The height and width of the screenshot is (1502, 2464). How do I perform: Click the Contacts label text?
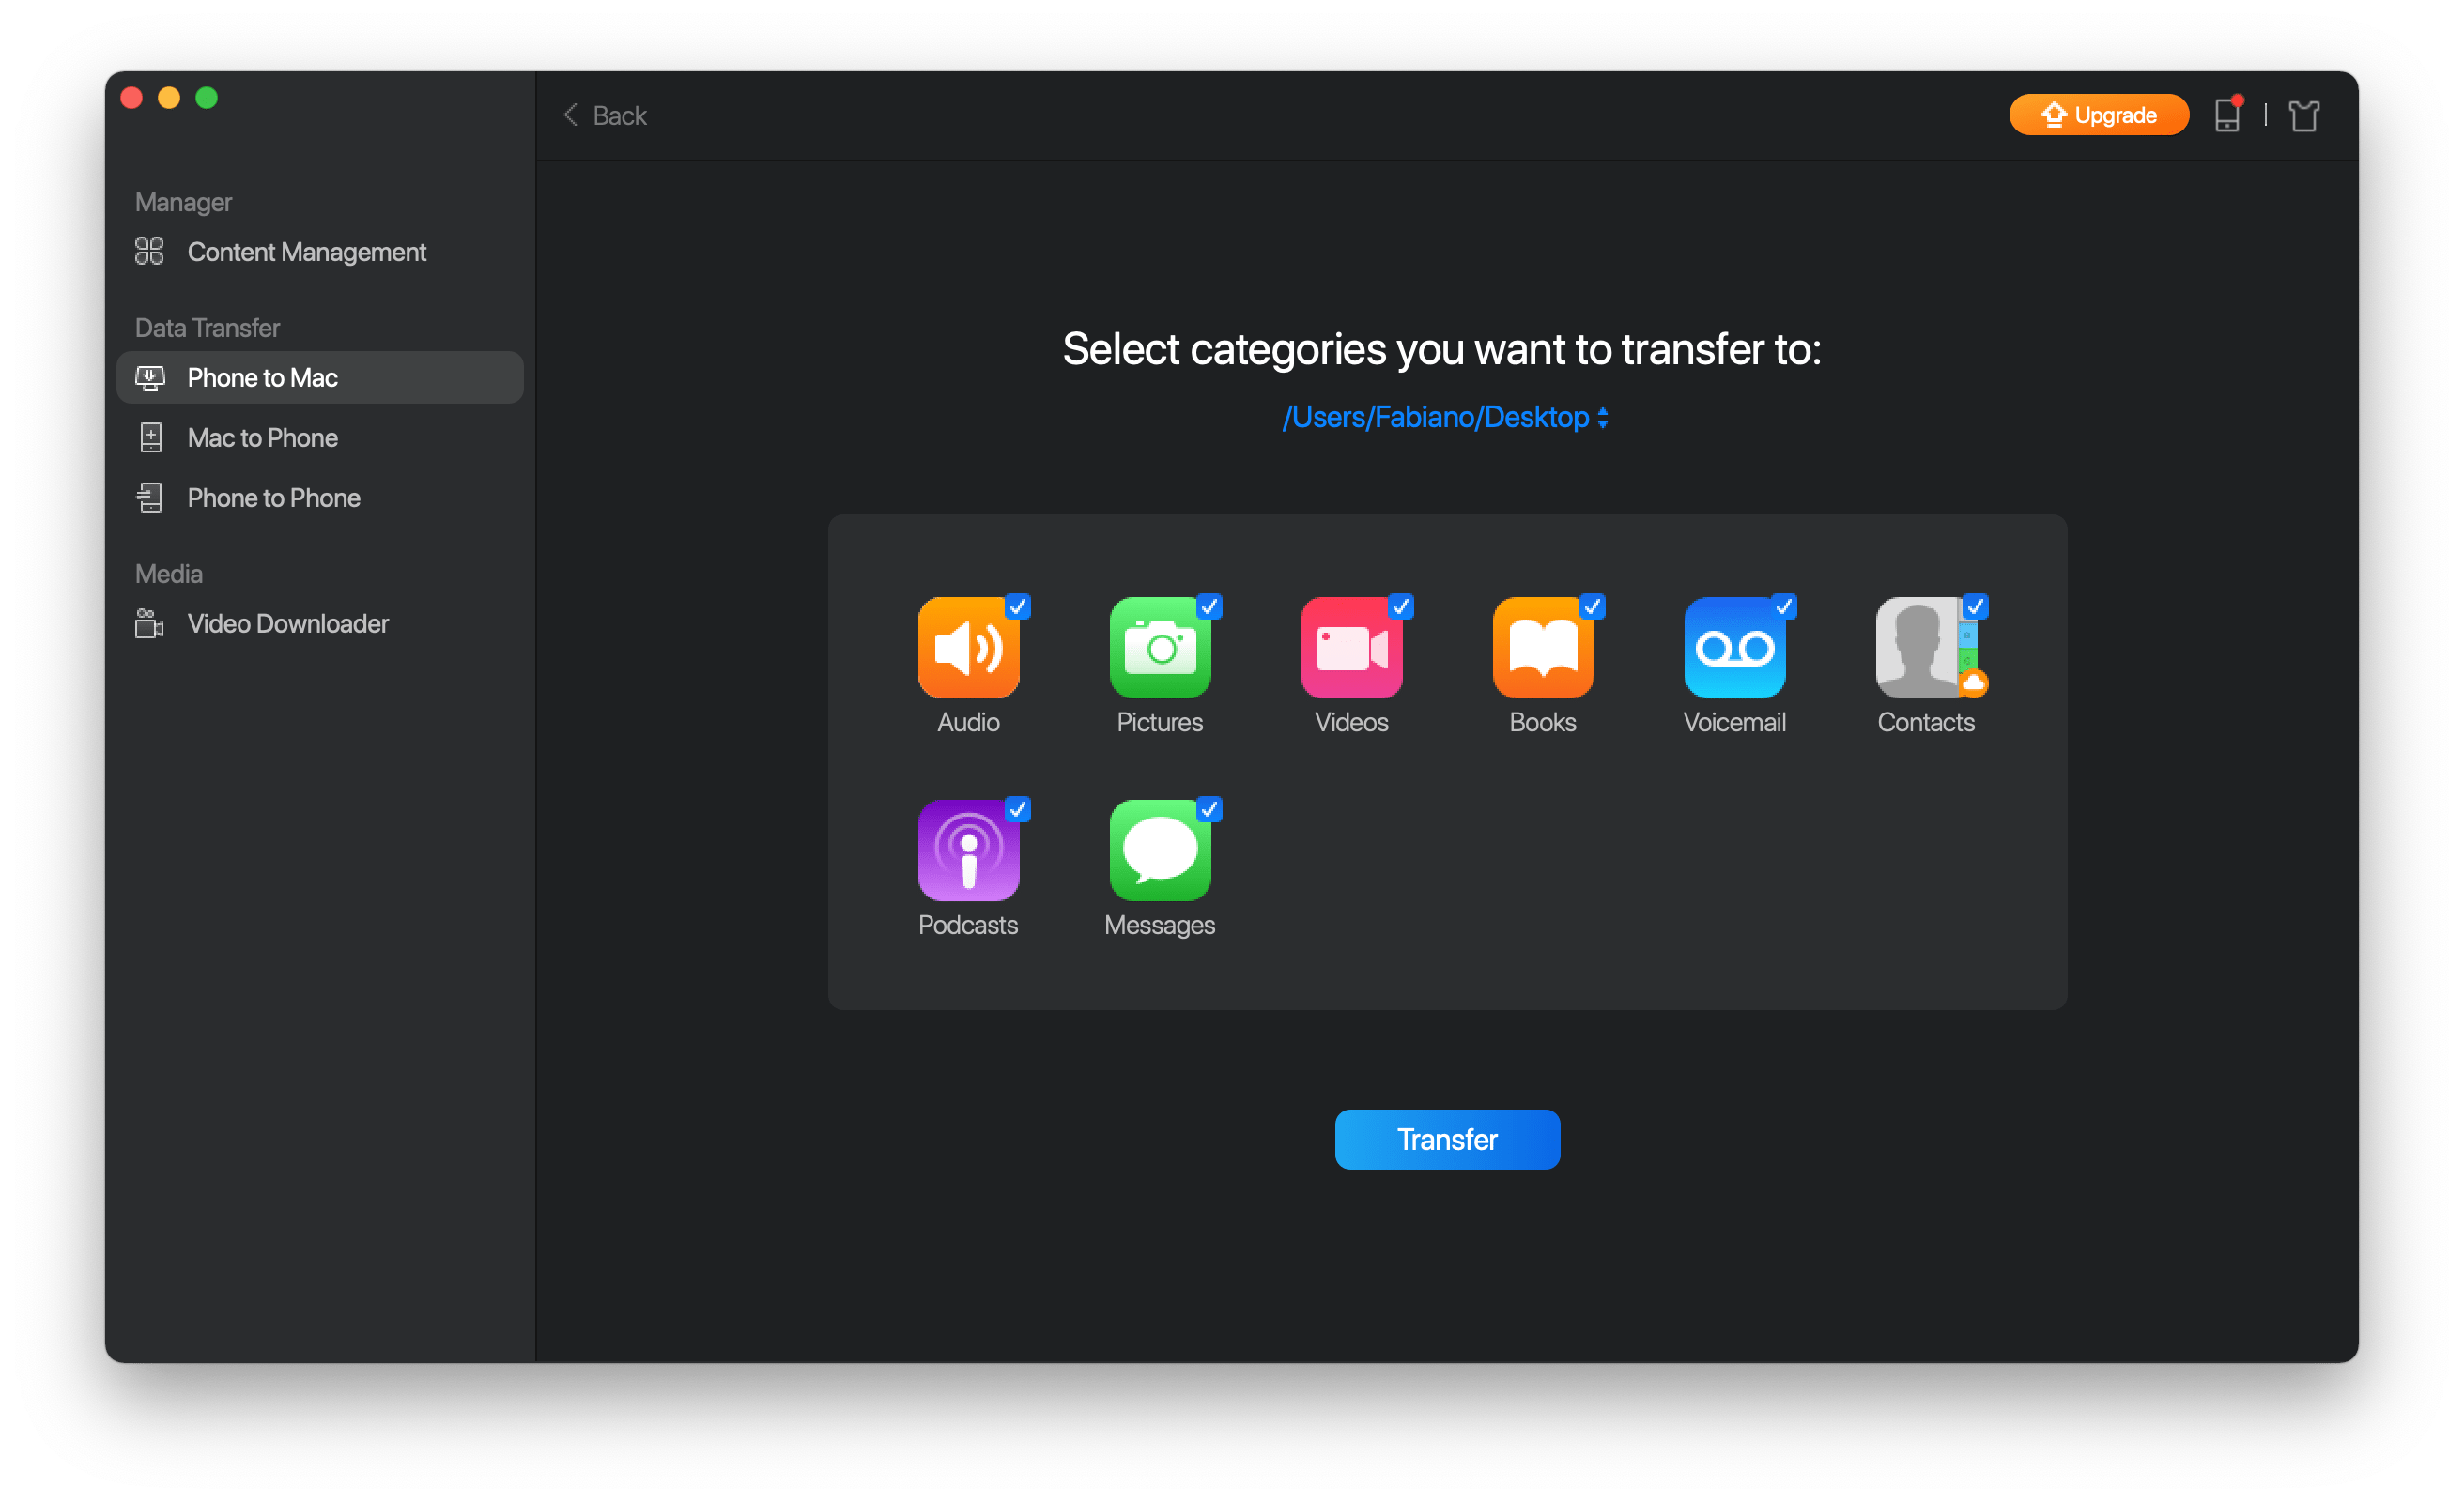[1926, 722]
